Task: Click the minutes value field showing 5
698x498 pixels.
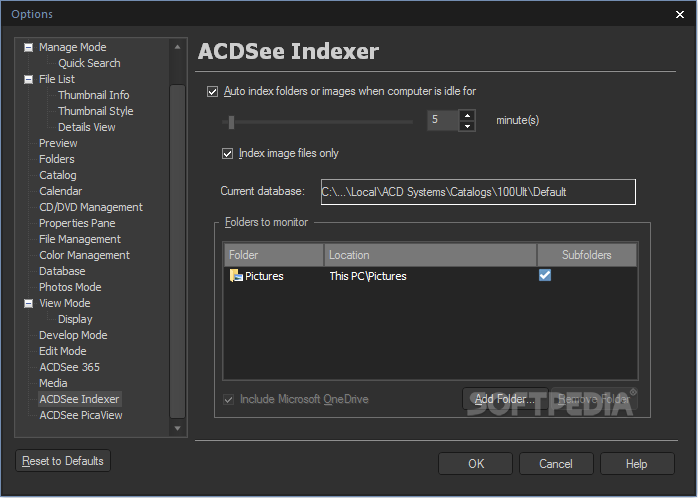Action: (443, 120)
